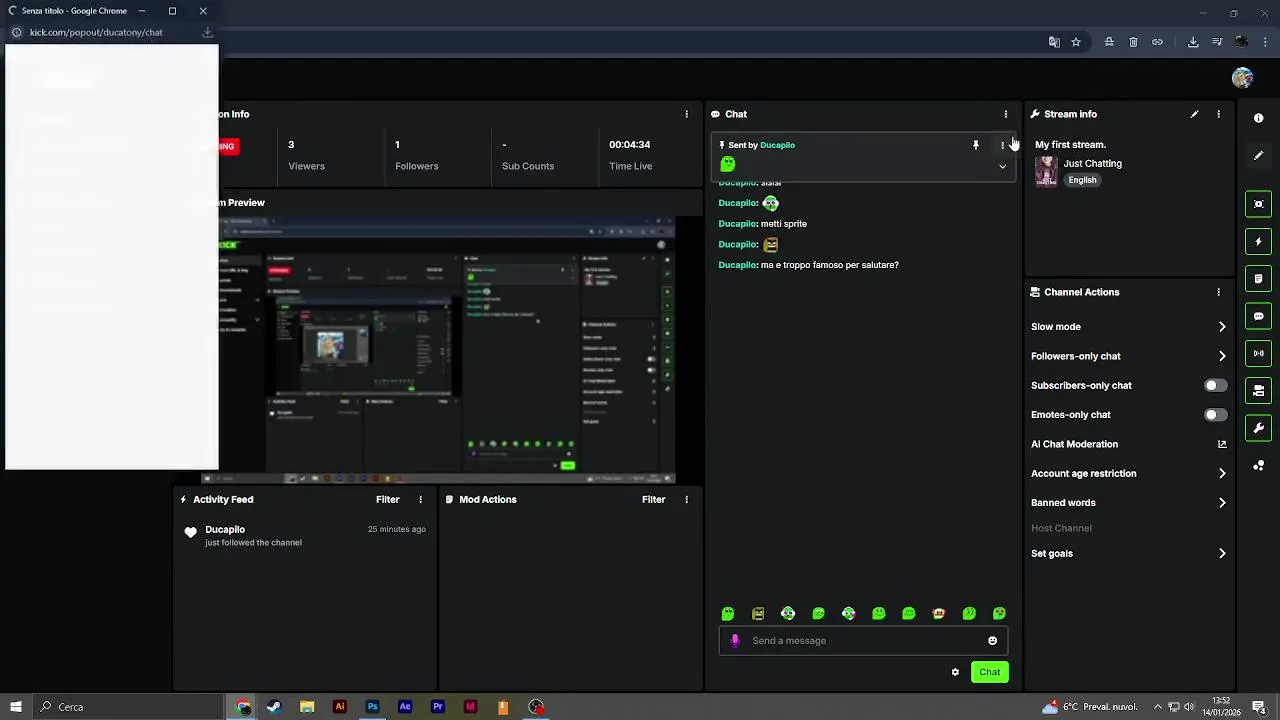Click the Cerca taskbar search box
The image size is (1280, 720).
(x=130, y=707)
